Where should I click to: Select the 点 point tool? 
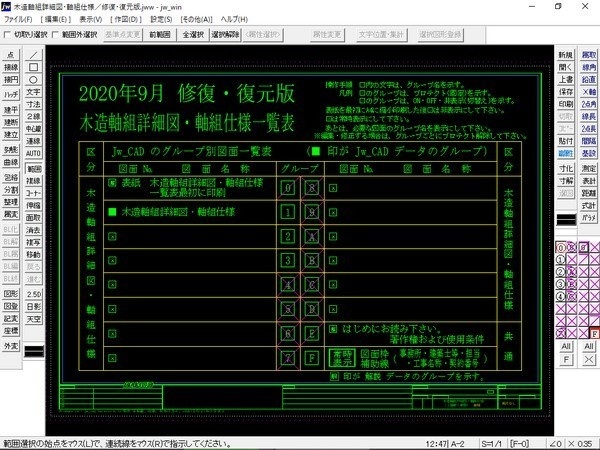pyautogui.click(x=11, y=55)
